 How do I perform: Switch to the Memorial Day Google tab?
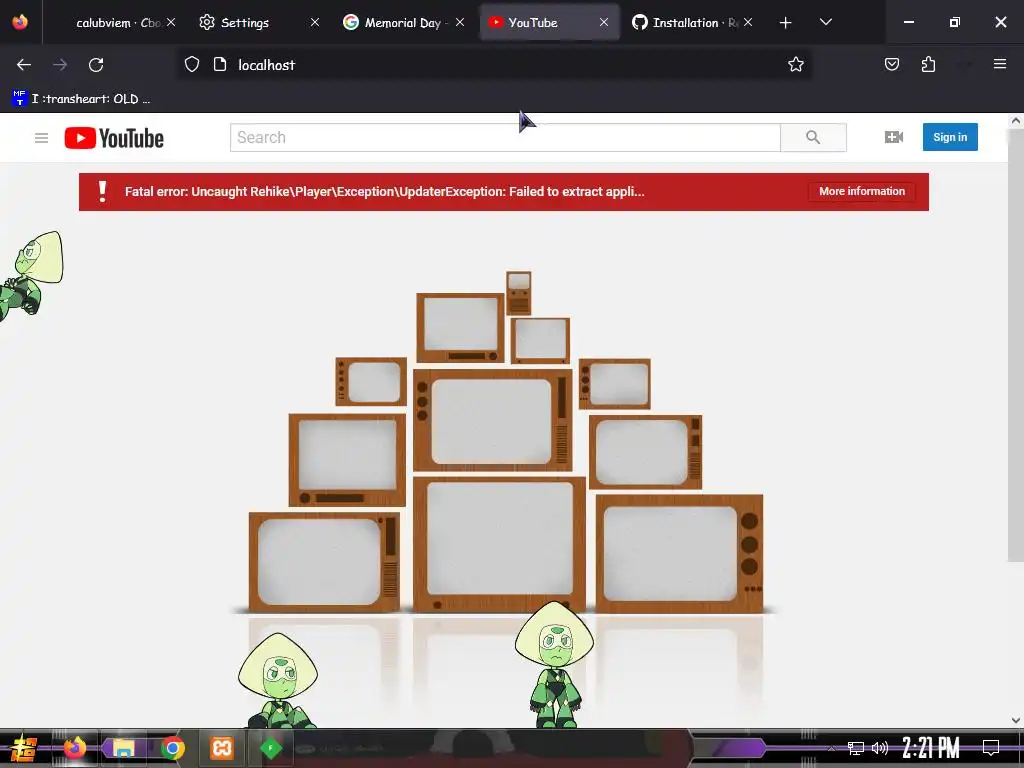click(404, 23)
